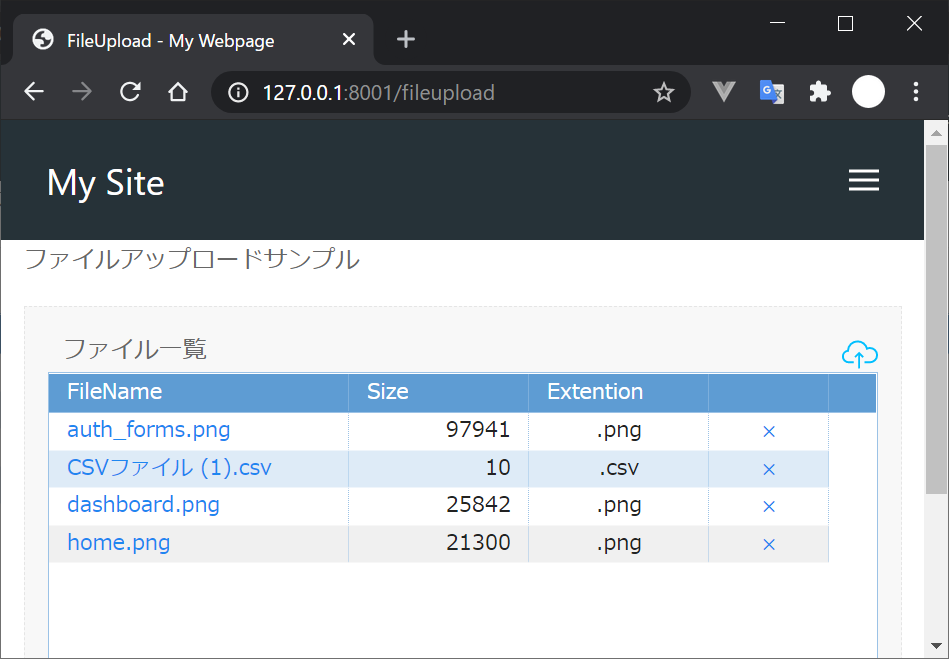Click the cloud upload icon
This screenshot has height=659, width=949.
point(859,354)
